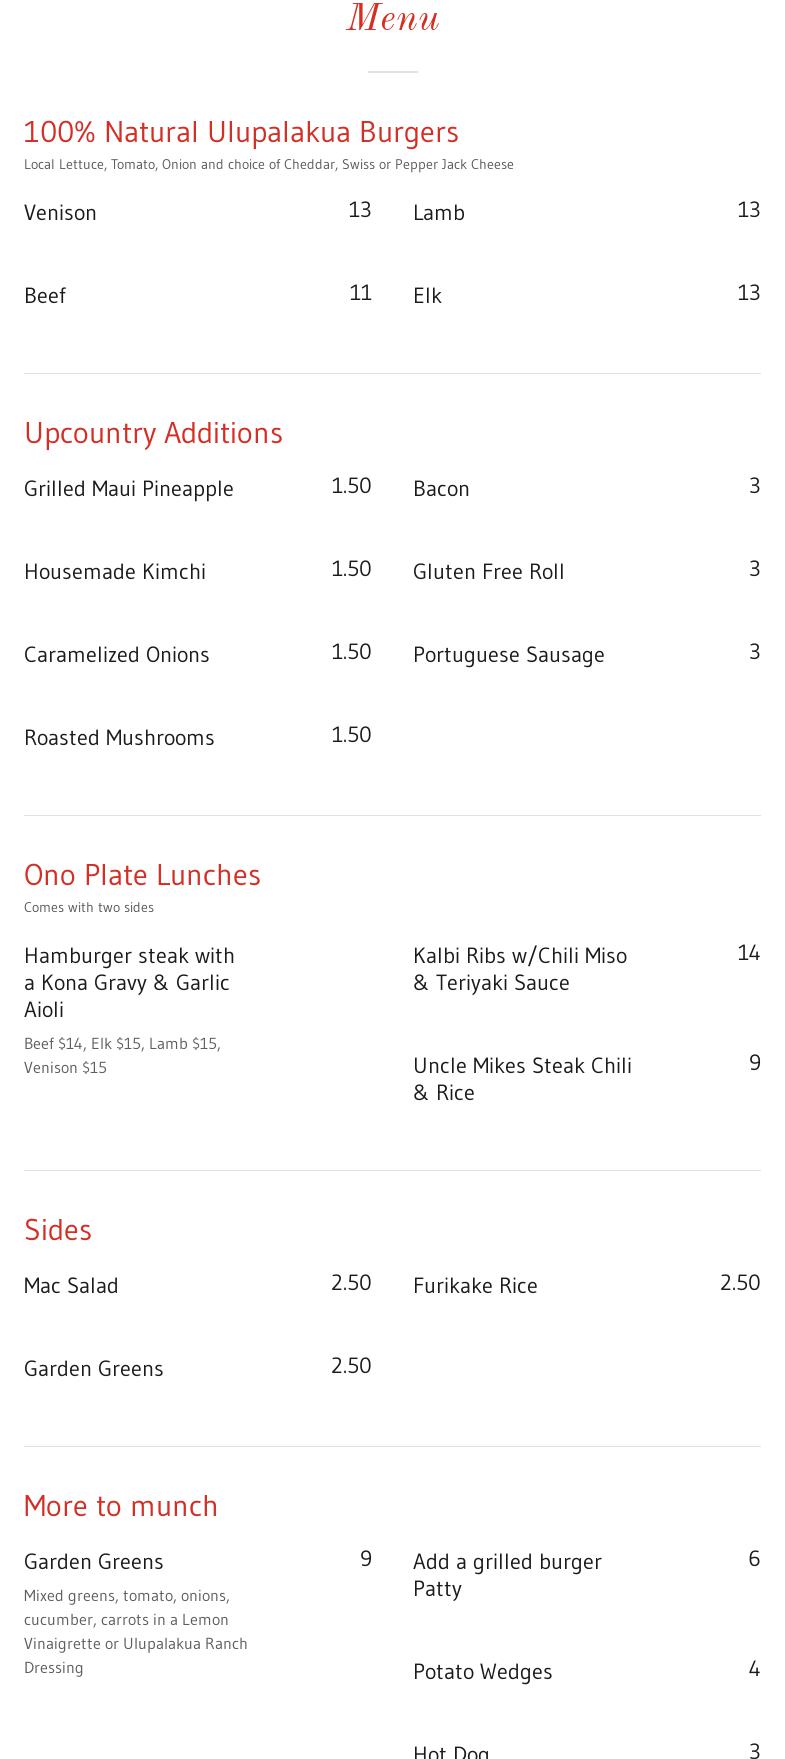Viewport: 785px width, 1759px height.
Task: Click the 100% Natural Ulupalakua Burgers heading
Action: coord(241,132)
